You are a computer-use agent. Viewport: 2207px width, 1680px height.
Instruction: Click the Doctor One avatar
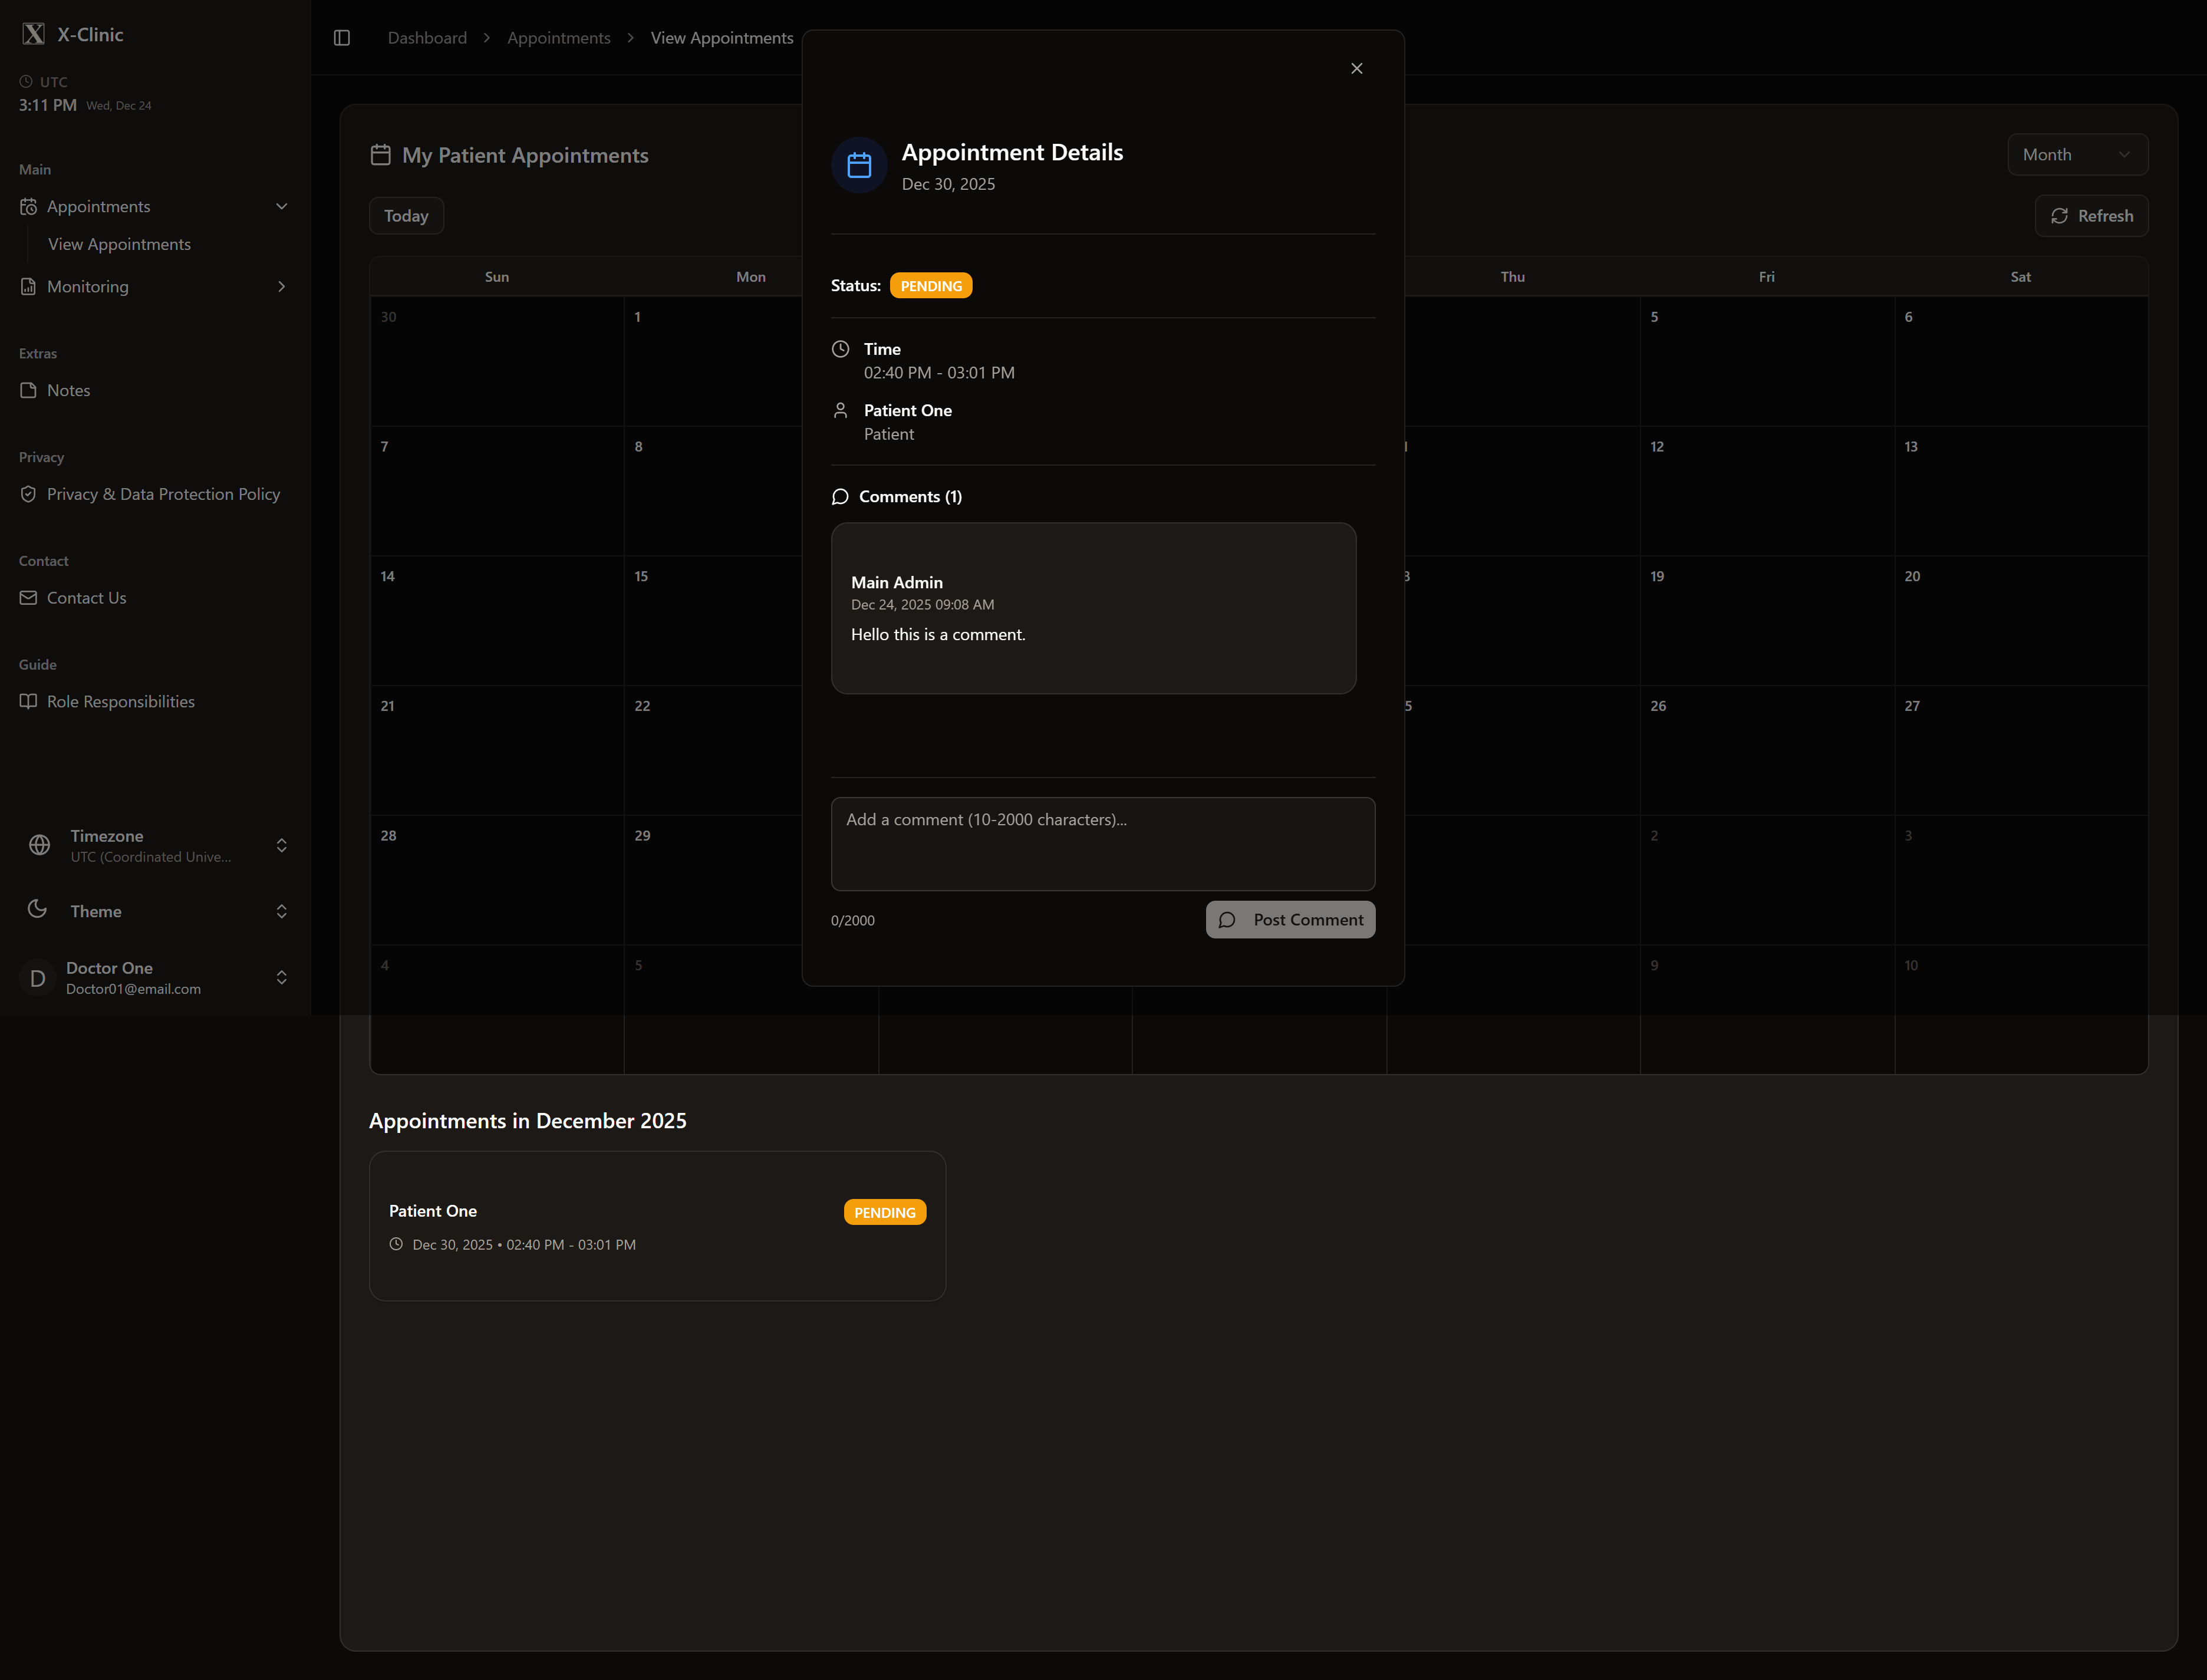point(37,978)
